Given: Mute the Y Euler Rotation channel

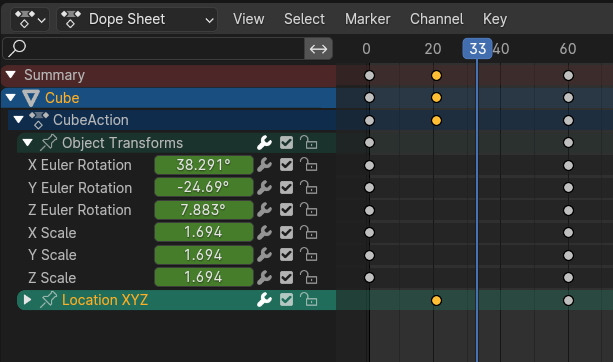Looking at the screenshot, I should coord(287,188).
